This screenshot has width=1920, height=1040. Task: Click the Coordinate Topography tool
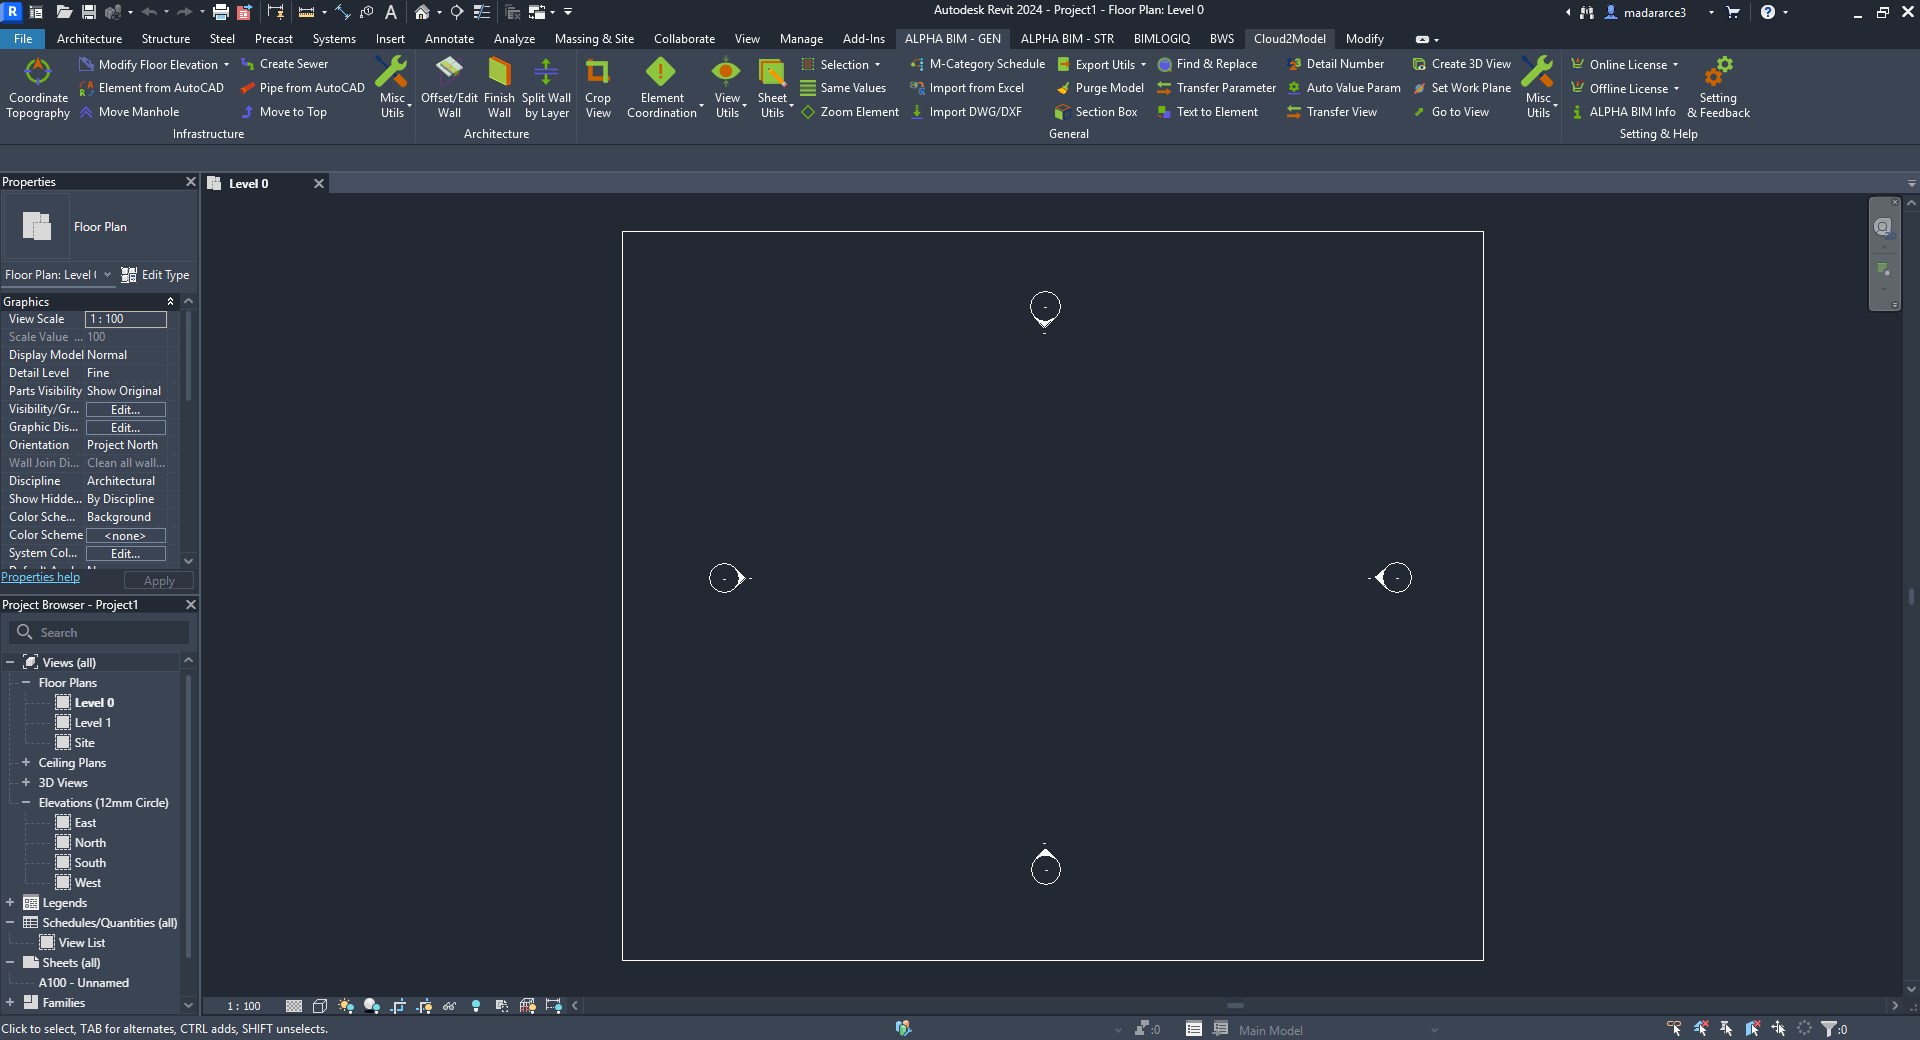[x=38, y=88]
